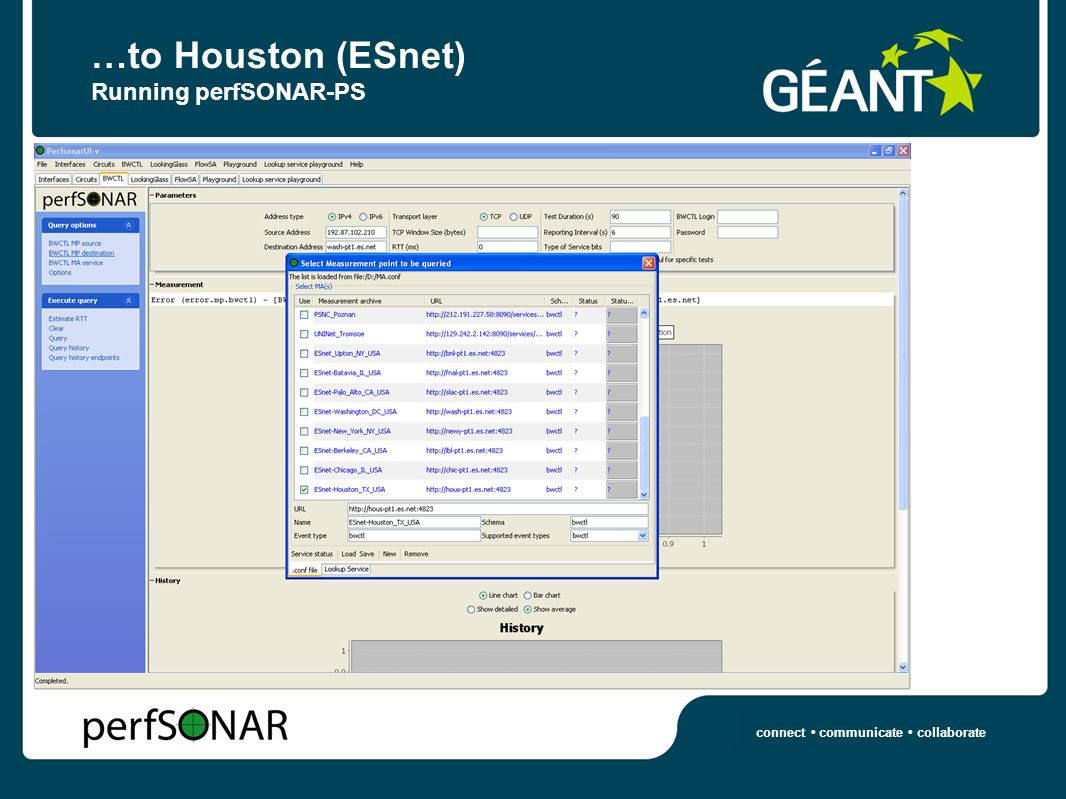This screenshot has height=799, width=1066.
Task: Check the ESnet-New_York_NY_USA checkbox
Action: pyautogui.click(x=304, y=431)
